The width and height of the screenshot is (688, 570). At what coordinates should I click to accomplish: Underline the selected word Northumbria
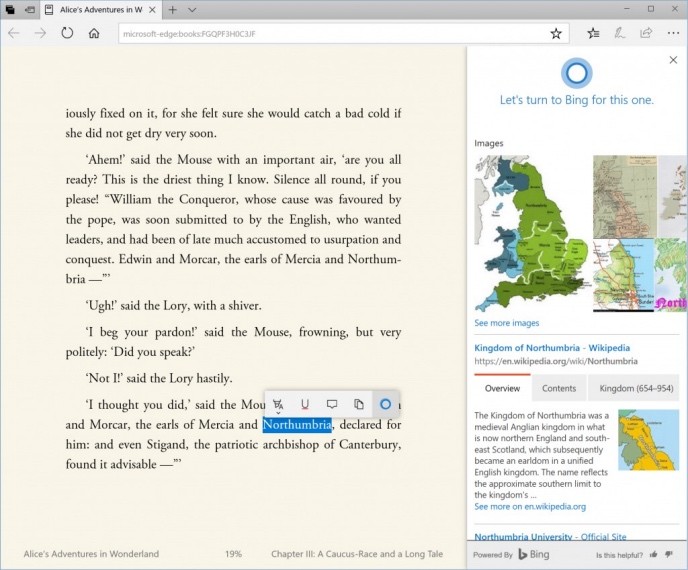[305, 404]
